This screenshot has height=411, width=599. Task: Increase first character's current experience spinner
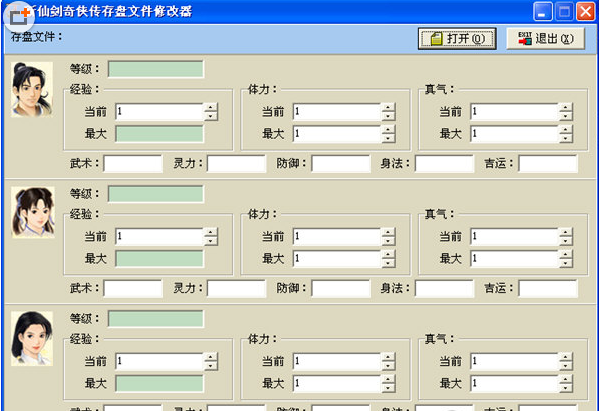210,107
